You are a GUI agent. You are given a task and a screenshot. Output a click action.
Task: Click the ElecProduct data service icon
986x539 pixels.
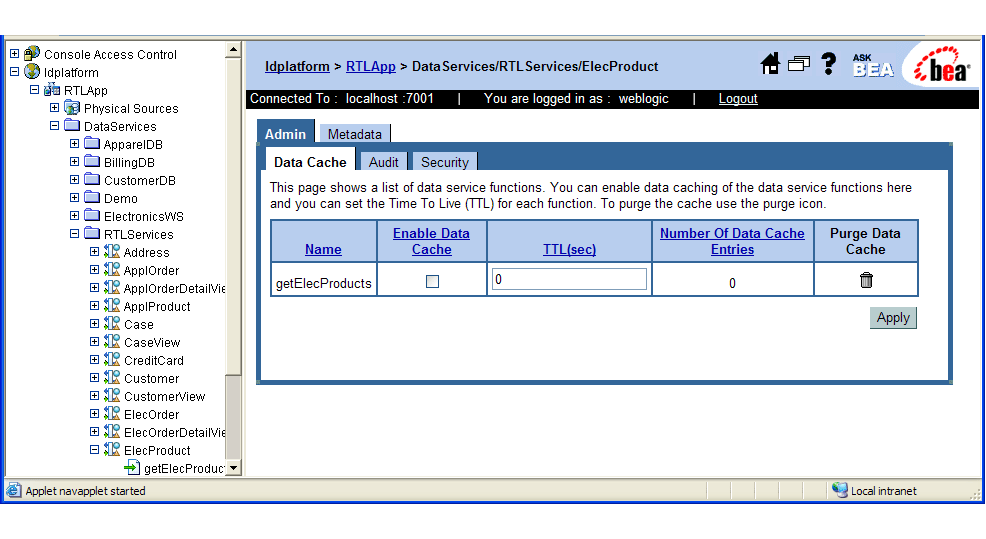pos(112,450)
